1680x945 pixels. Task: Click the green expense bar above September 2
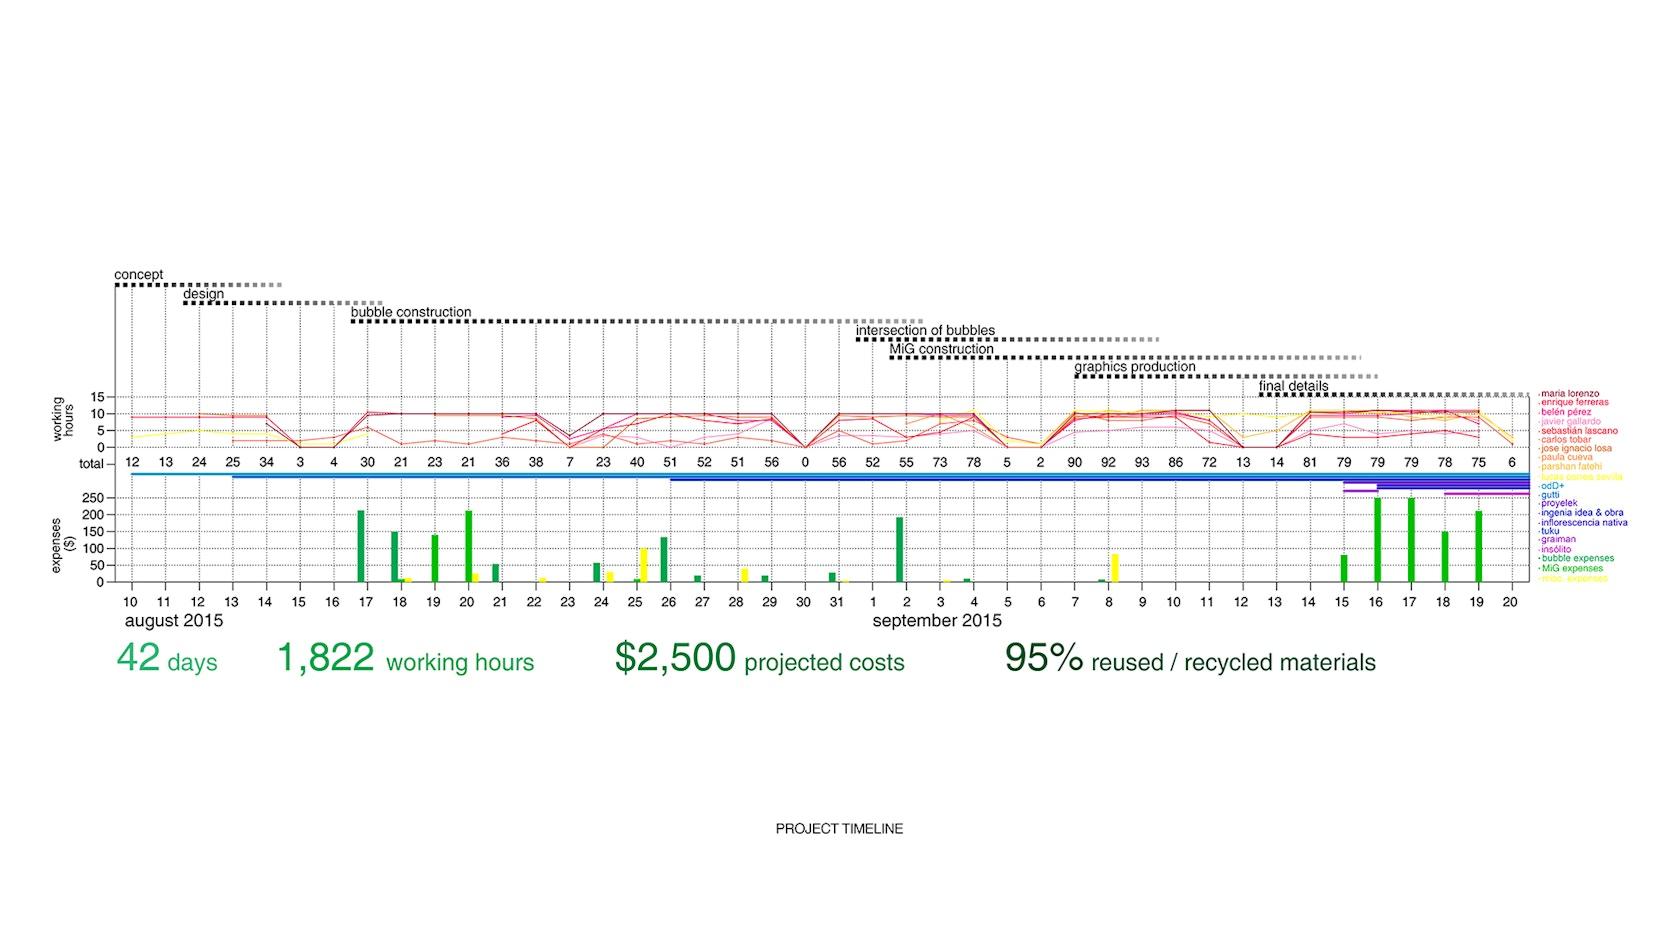click(x=900, y=549)
